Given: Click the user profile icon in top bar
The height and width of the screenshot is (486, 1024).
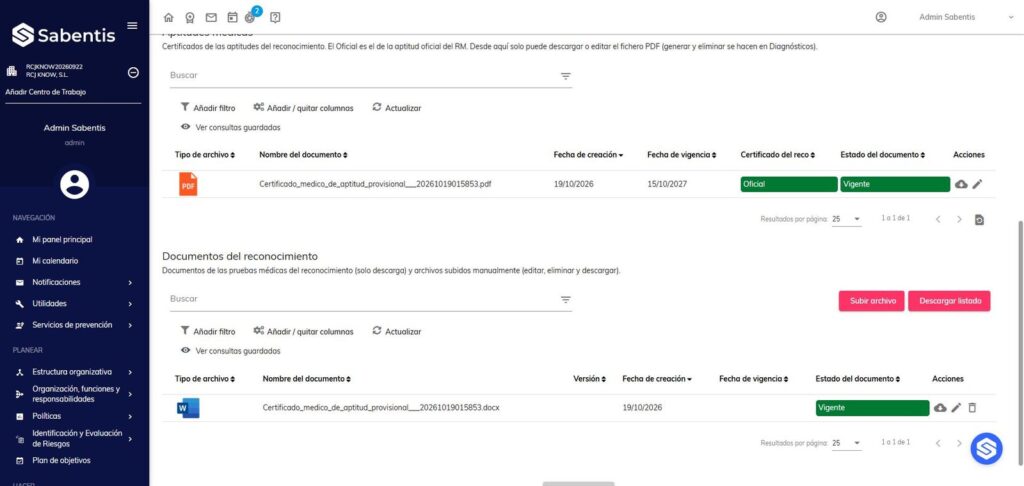Looking at the screenshot, I should click(x=881, y=18).
